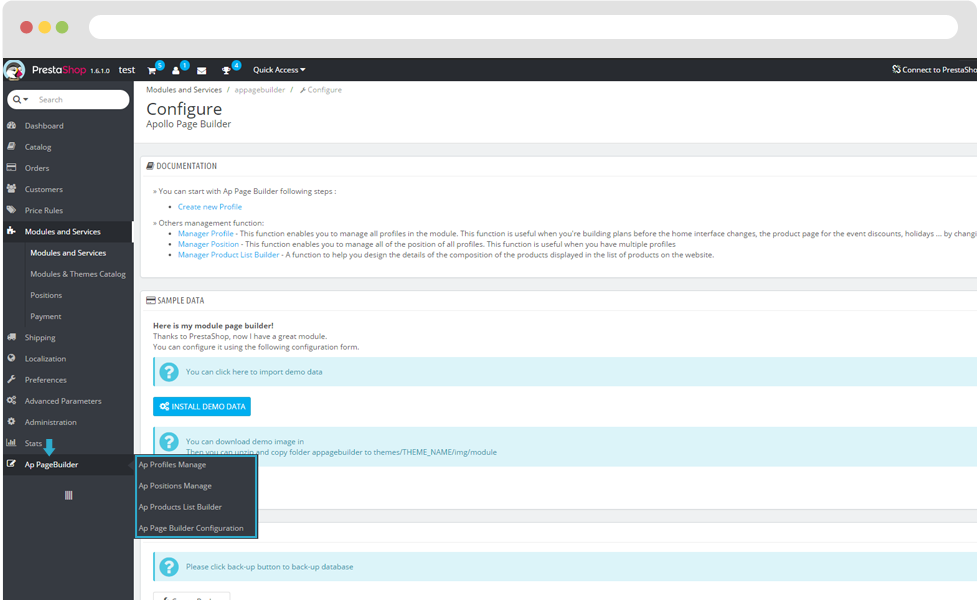
Task: Click the test shop name link
Action: point(127,70)
